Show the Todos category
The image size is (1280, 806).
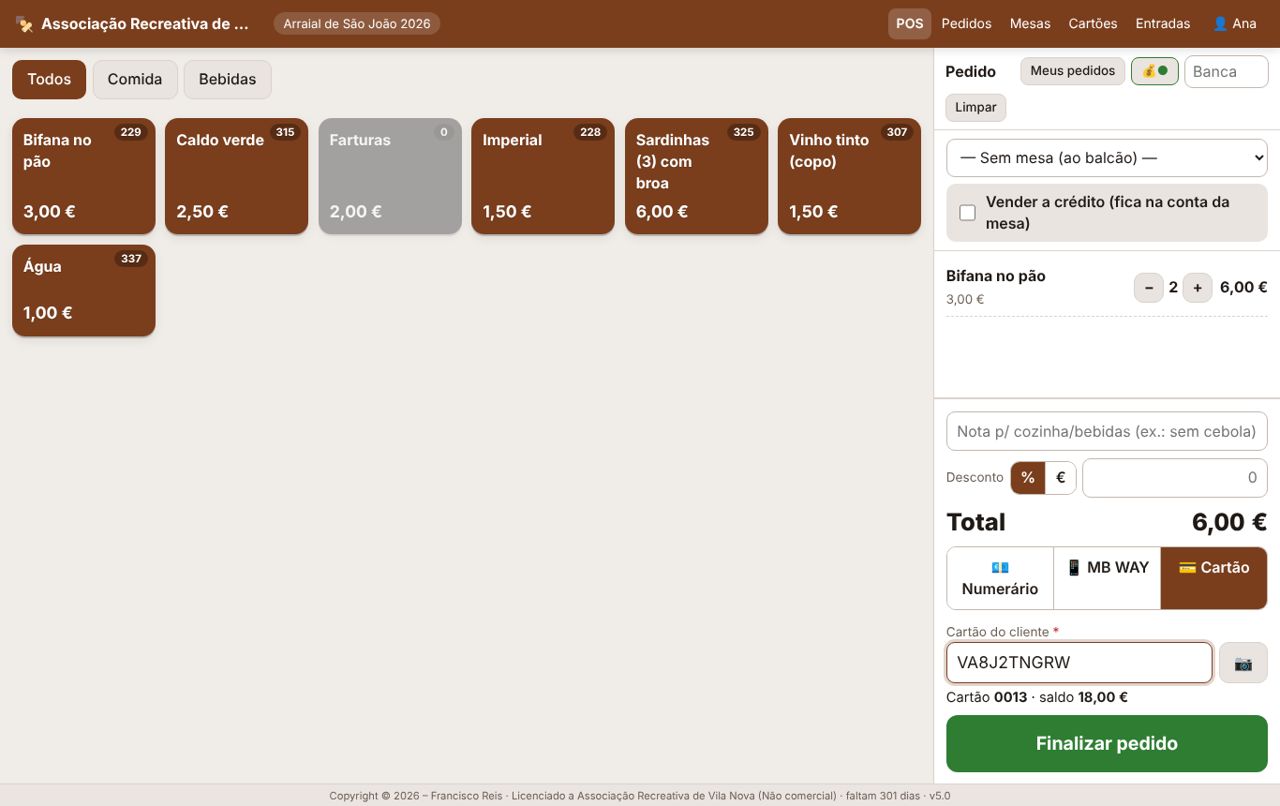49,80
